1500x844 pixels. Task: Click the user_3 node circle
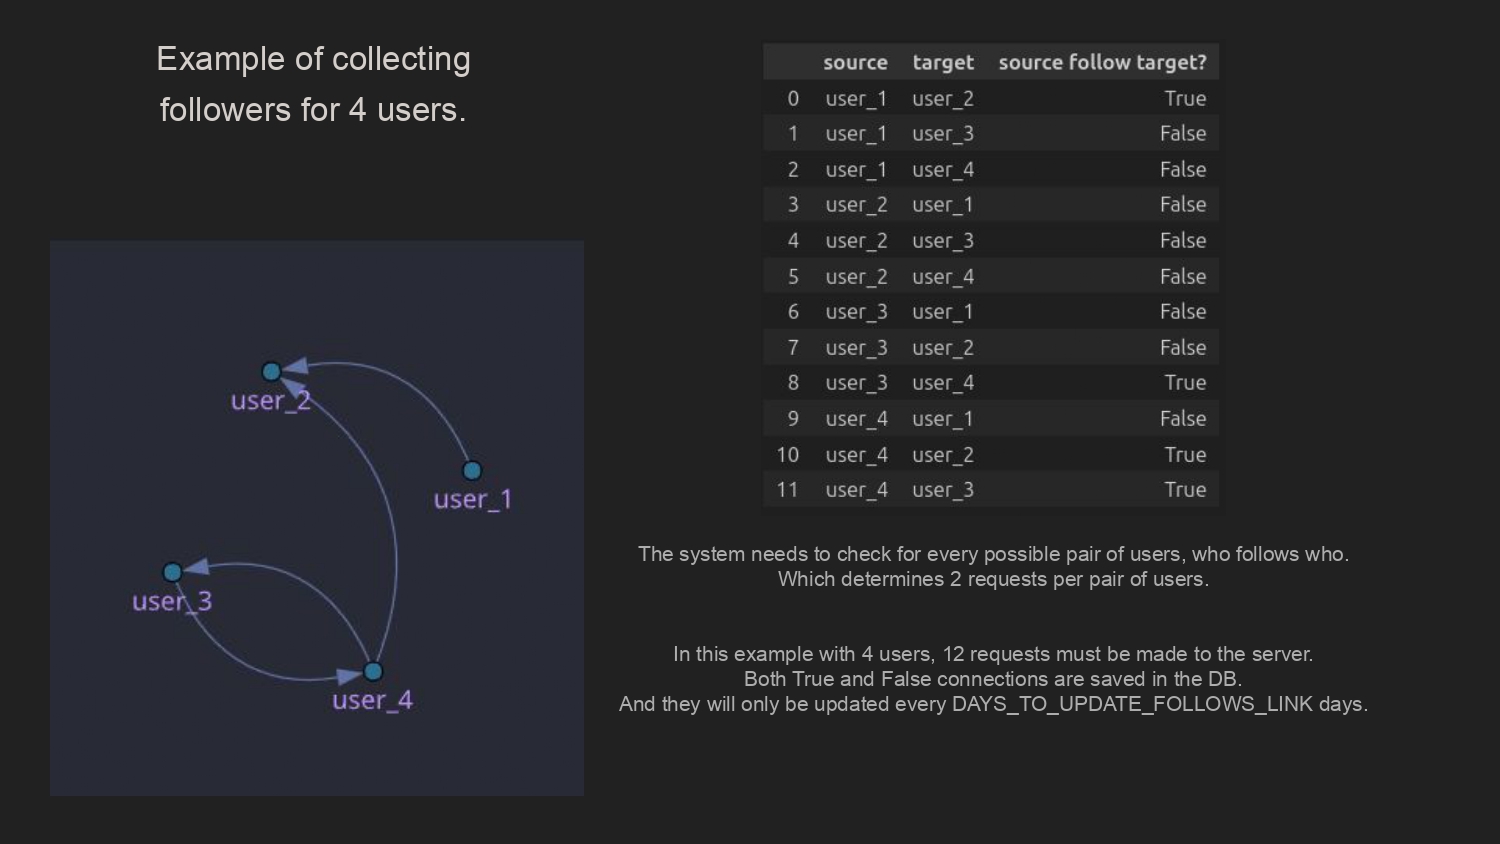[173, 572]
